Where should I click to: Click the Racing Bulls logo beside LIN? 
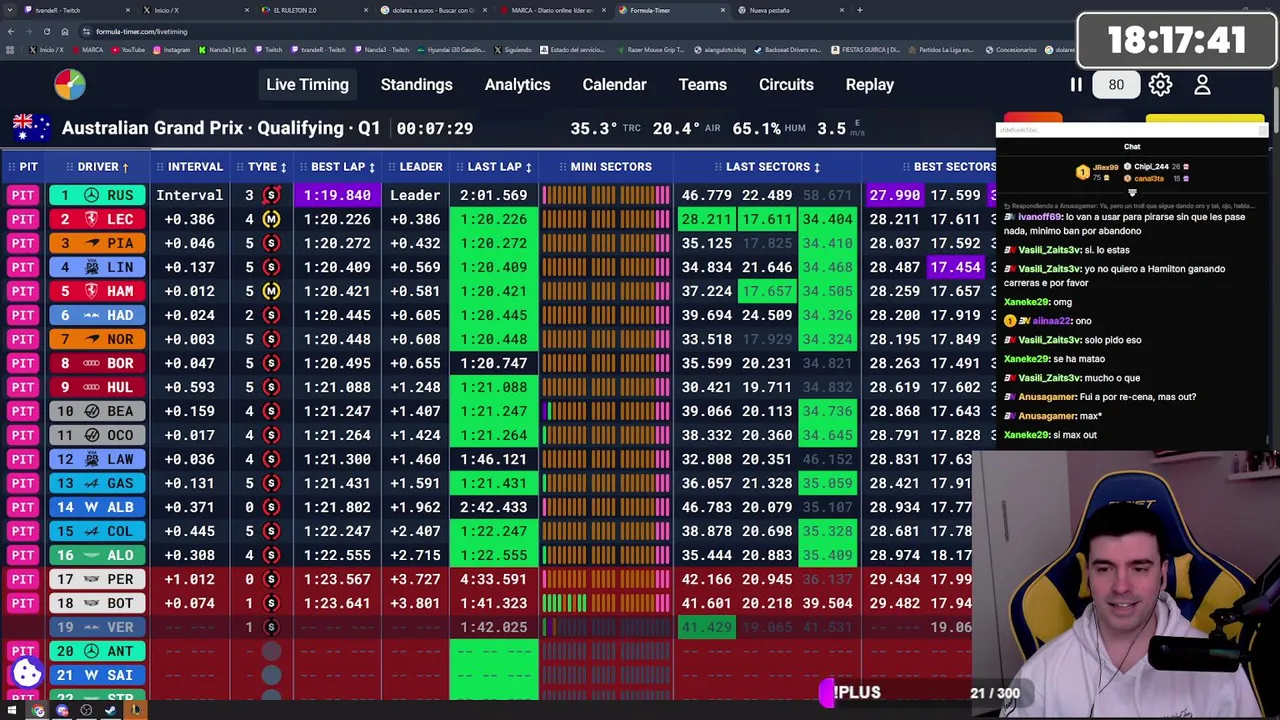click(92, 267)
